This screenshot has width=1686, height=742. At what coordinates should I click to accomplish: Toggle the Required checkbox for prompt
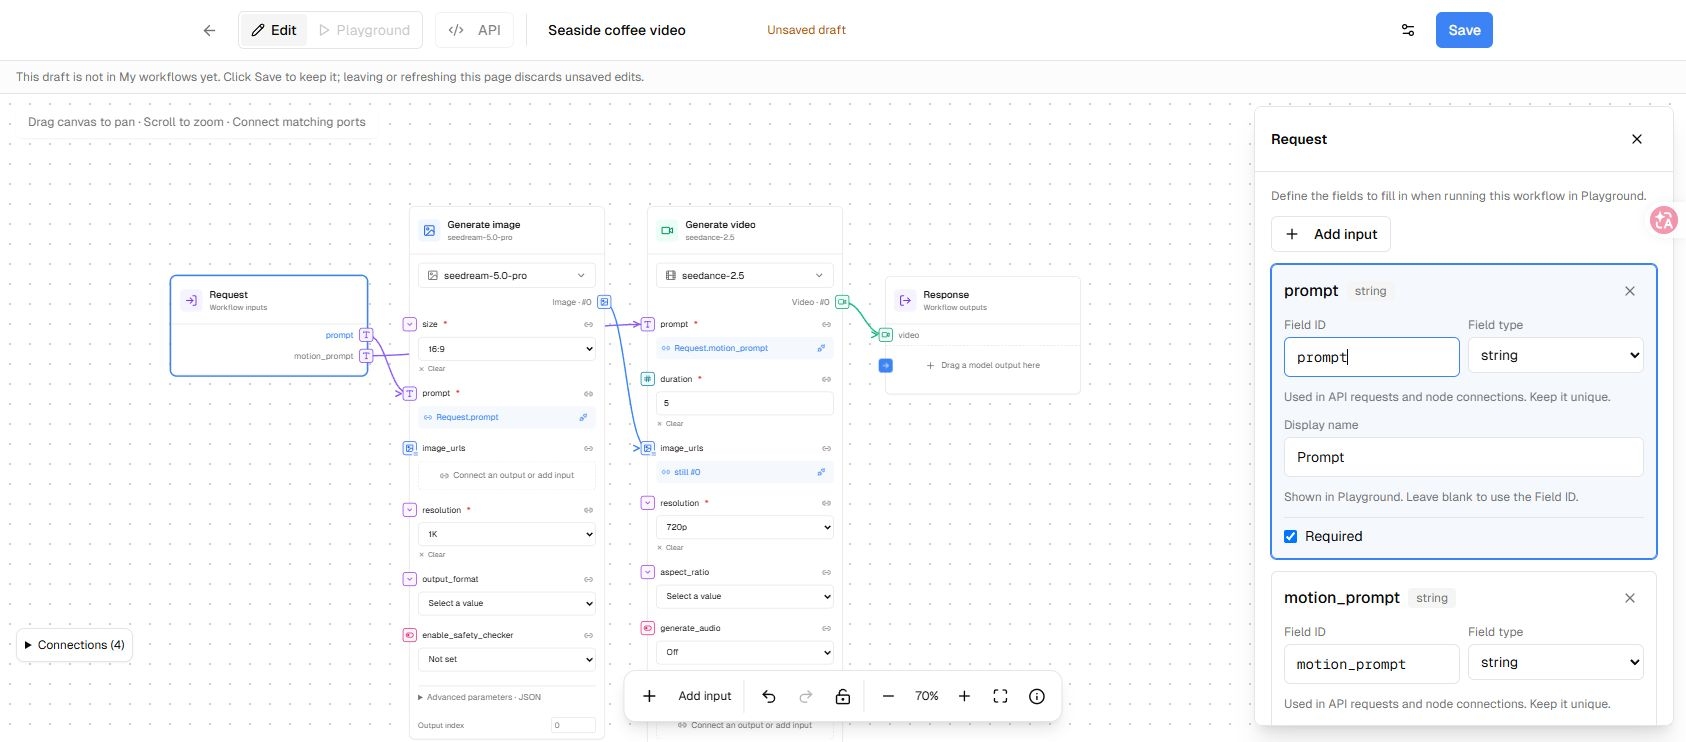1291,537
